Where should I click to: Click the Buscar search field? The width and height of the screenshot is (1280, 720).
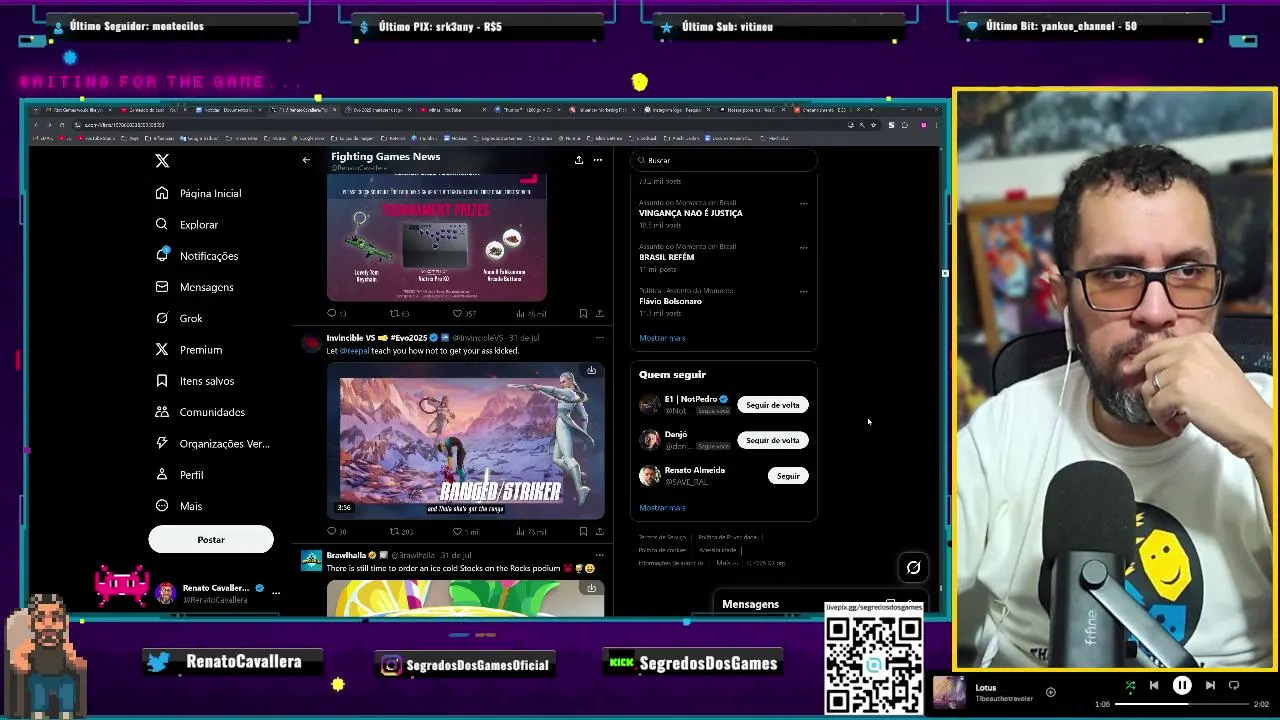click(724, 160)
